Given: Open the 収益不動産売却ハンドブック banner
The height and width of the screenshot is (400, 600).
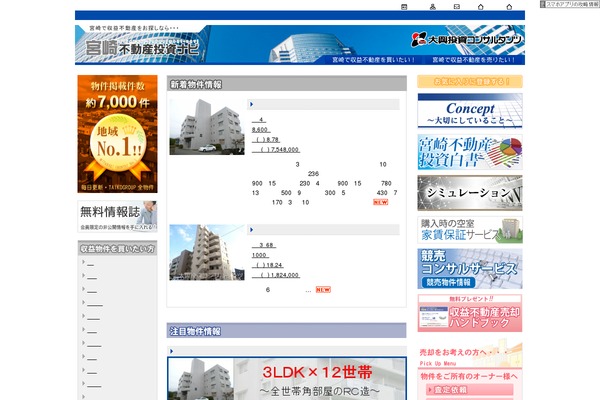Looking at the screenshot, I should 470,313.
